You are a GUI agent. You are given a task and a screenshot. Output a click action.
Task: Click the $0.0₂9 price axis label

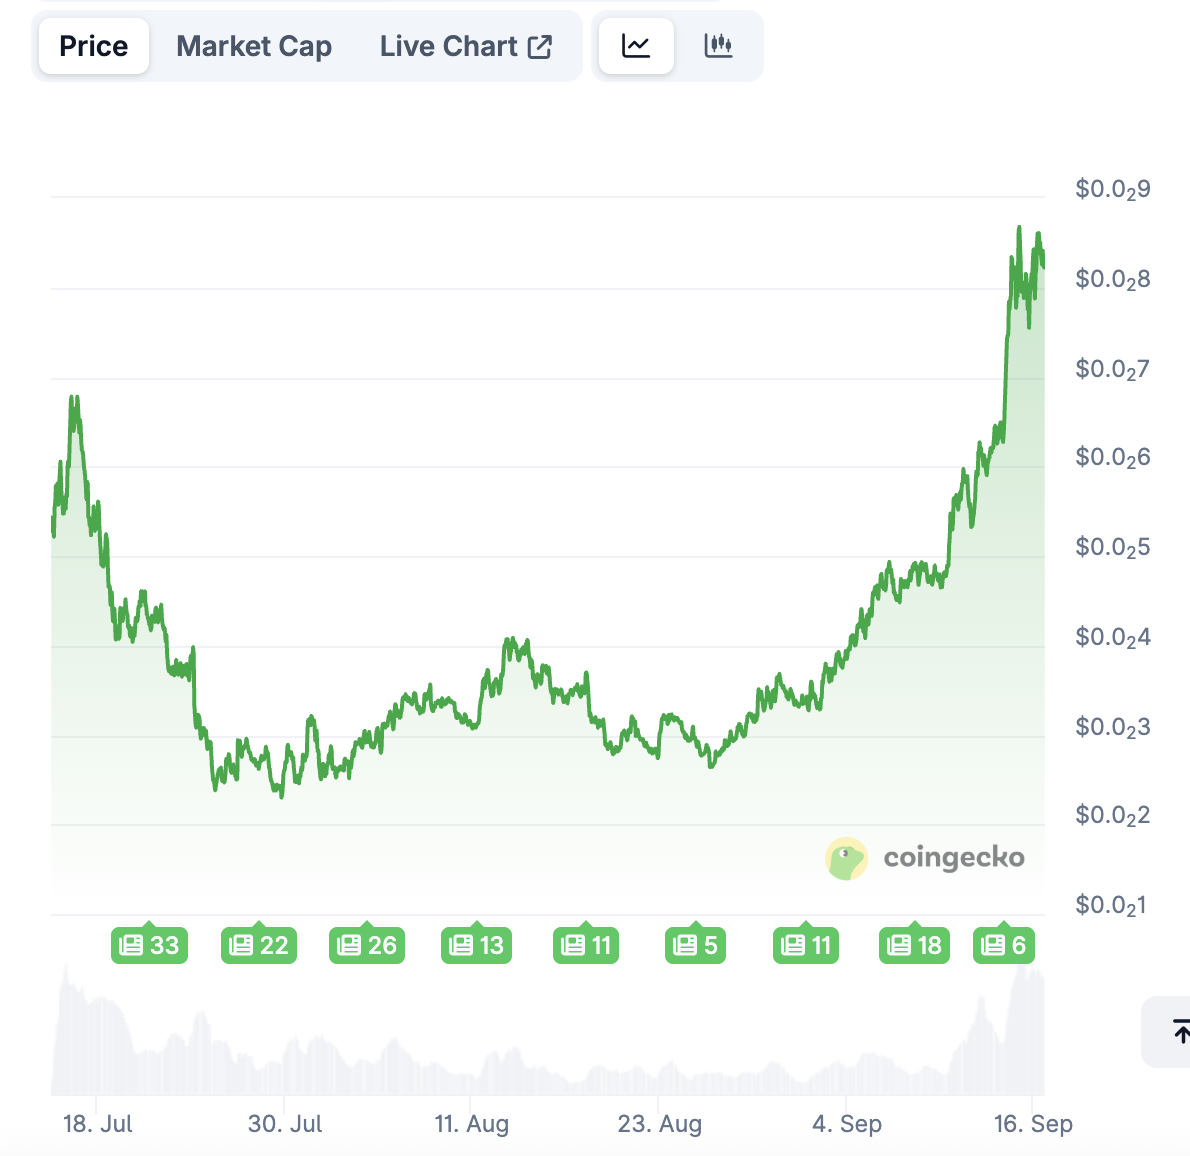(x=1112, y=189)
